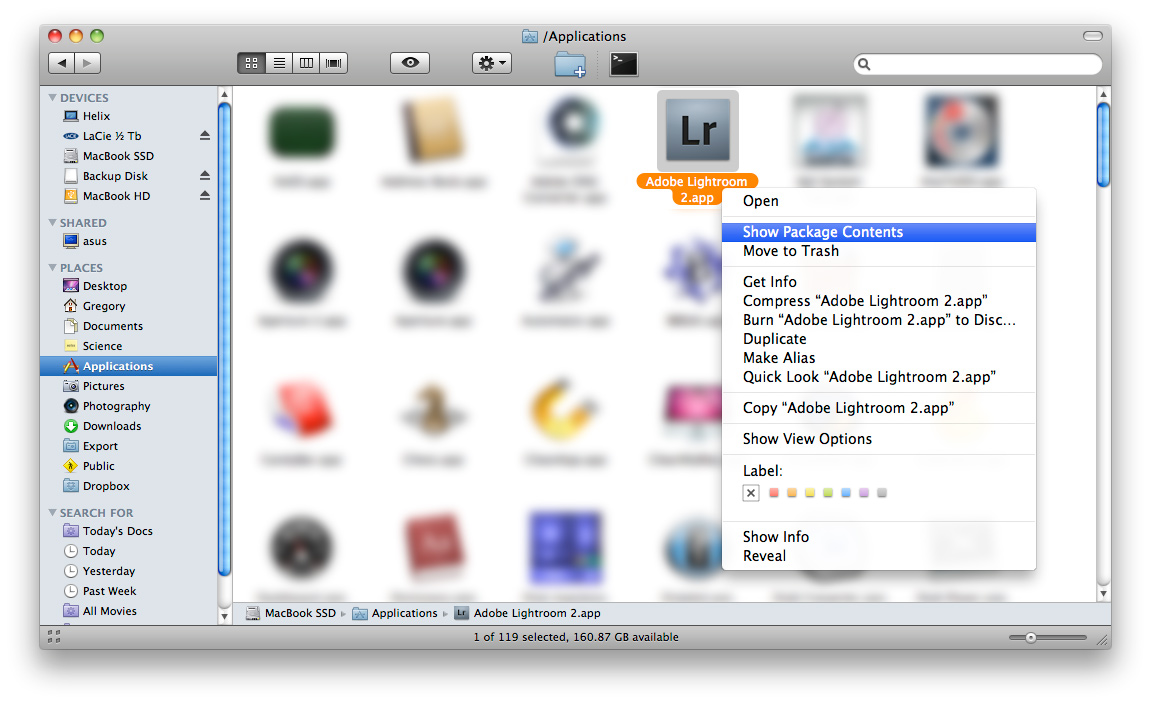Viewport: 1151px width, 704px height.
Task: Choose Open from context menu
Action: click(x=879, y=201)
